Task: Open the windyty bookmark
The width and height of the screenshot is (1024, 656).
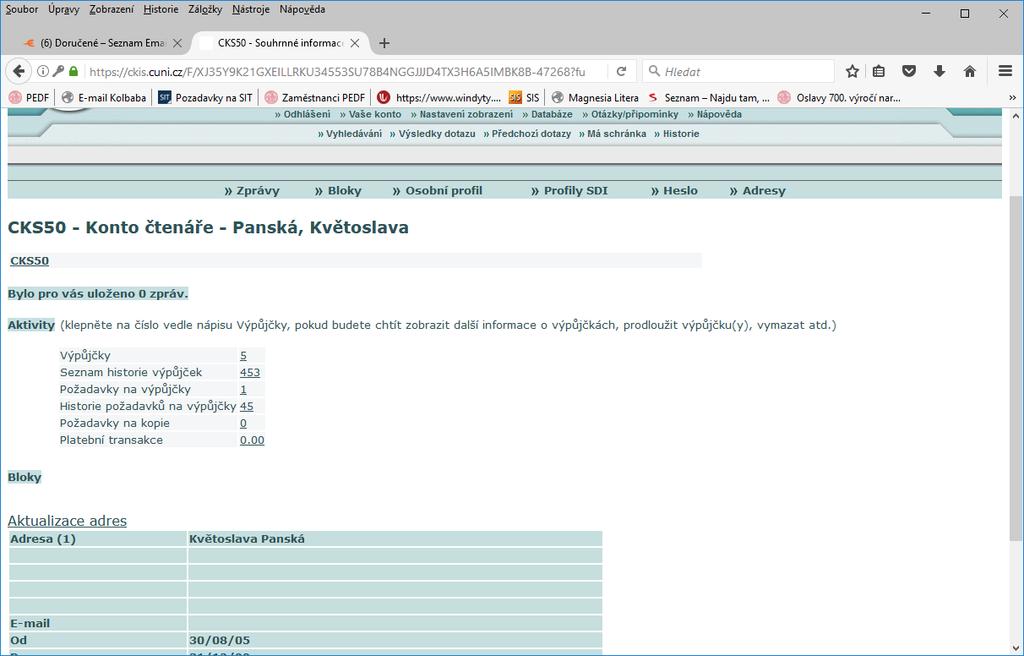Action: click(440, 97)
